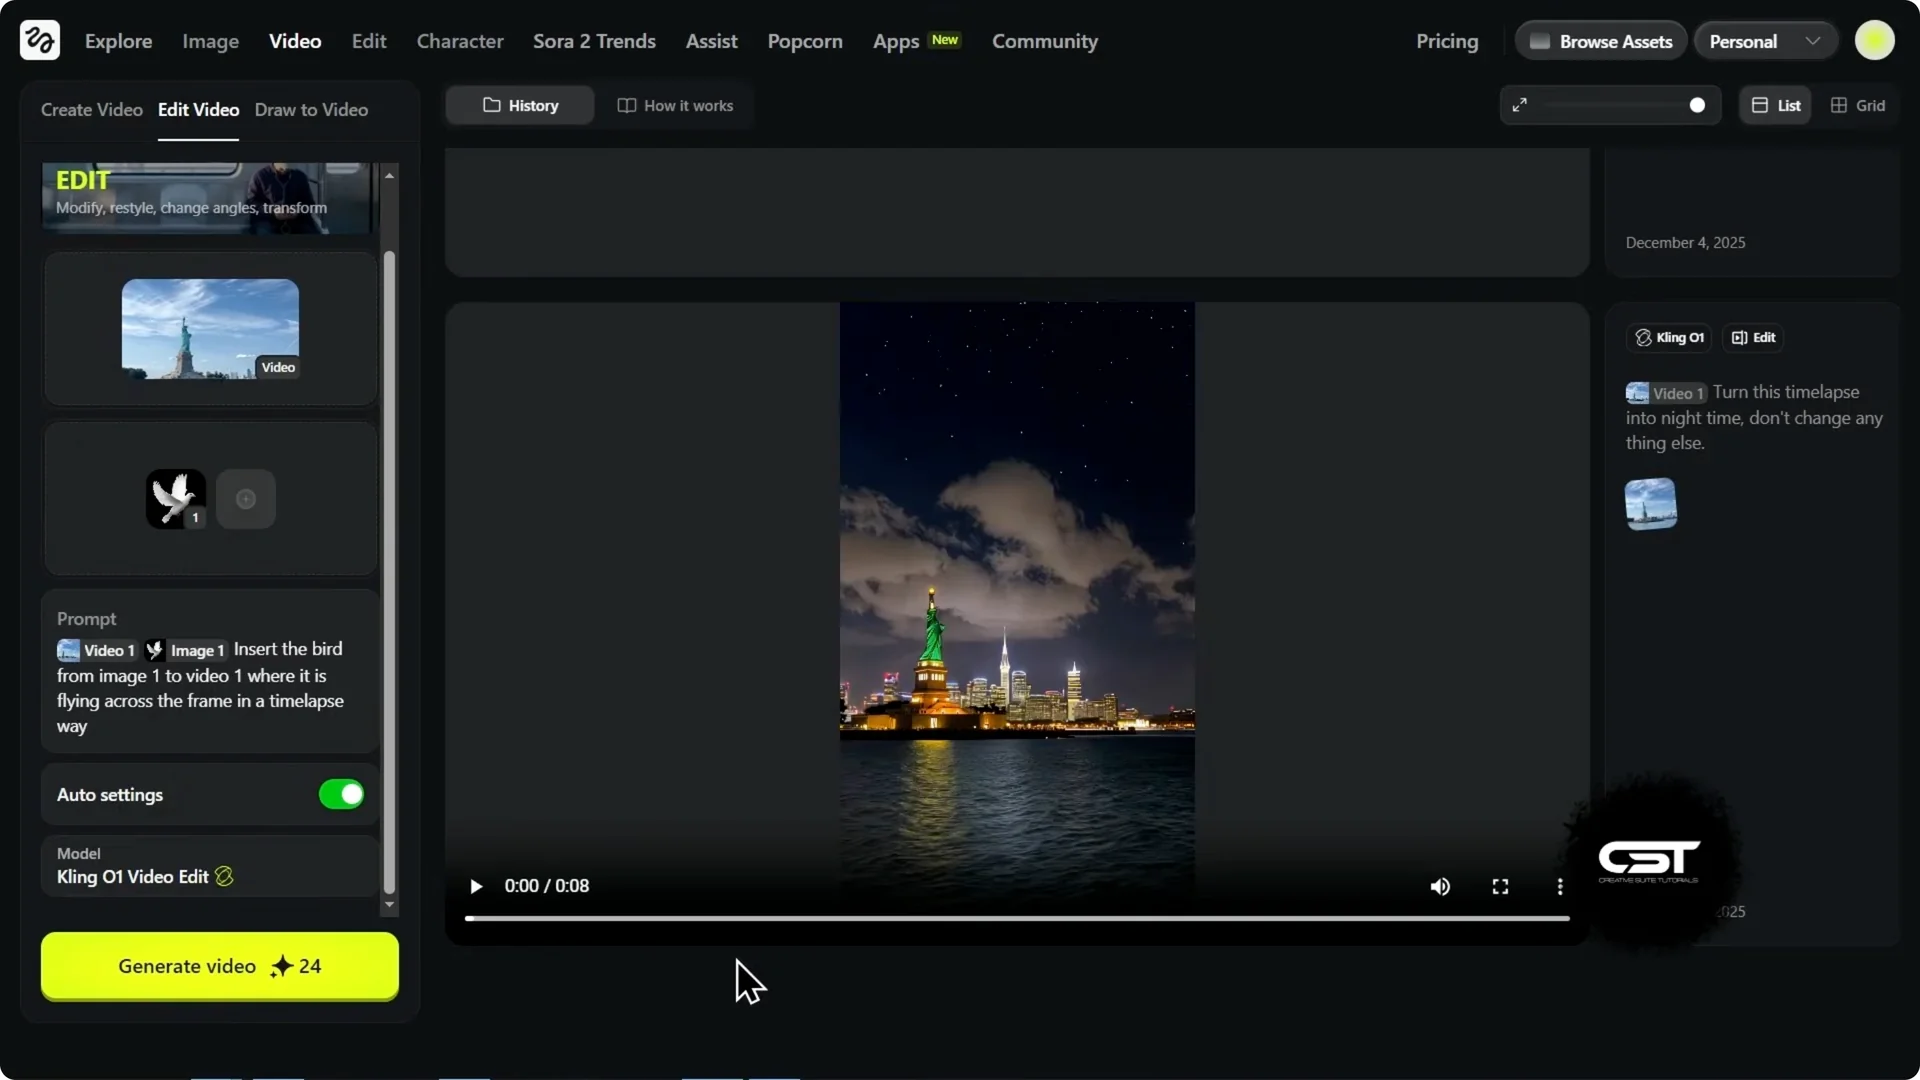
Task: Enter fullscreen mode on the video player
Action: tap(1499, 886)
